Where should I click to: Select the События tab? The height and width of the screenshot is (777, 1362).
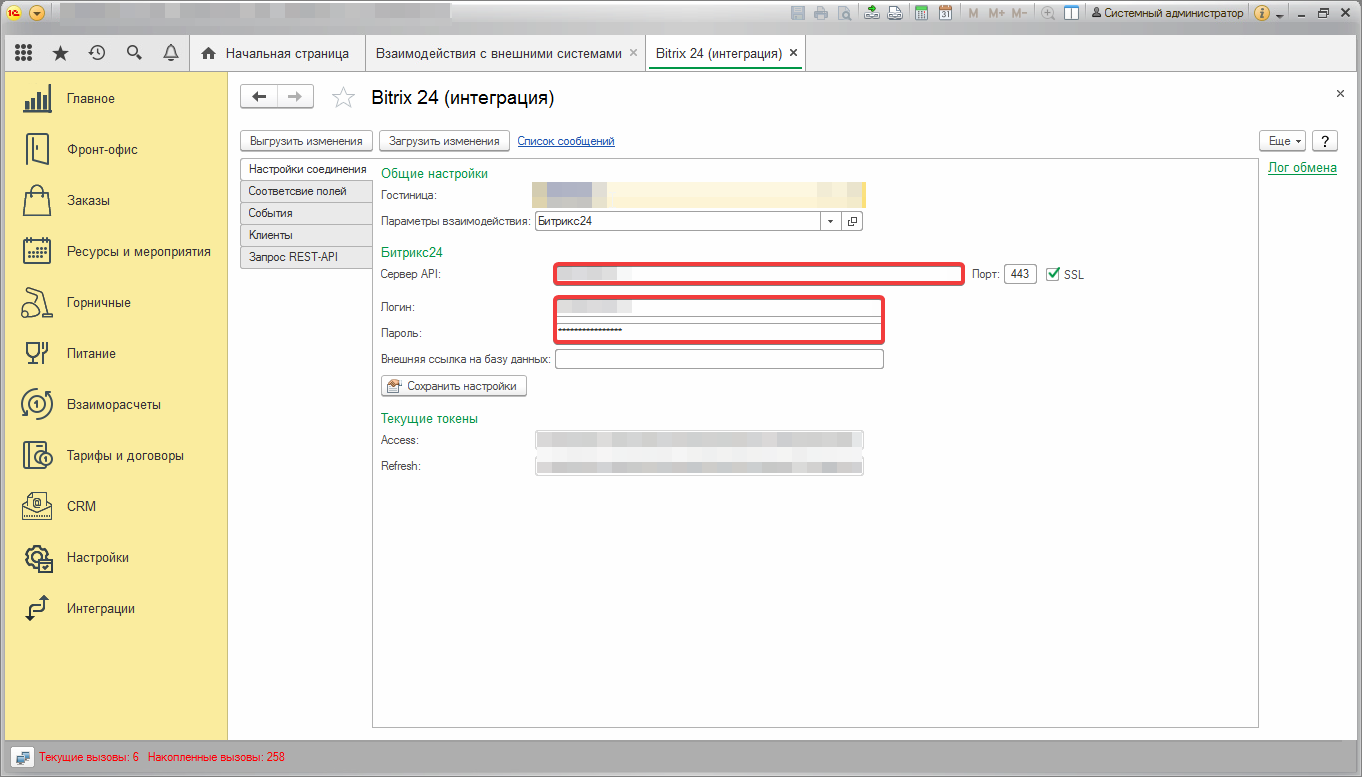coord(307,213)
